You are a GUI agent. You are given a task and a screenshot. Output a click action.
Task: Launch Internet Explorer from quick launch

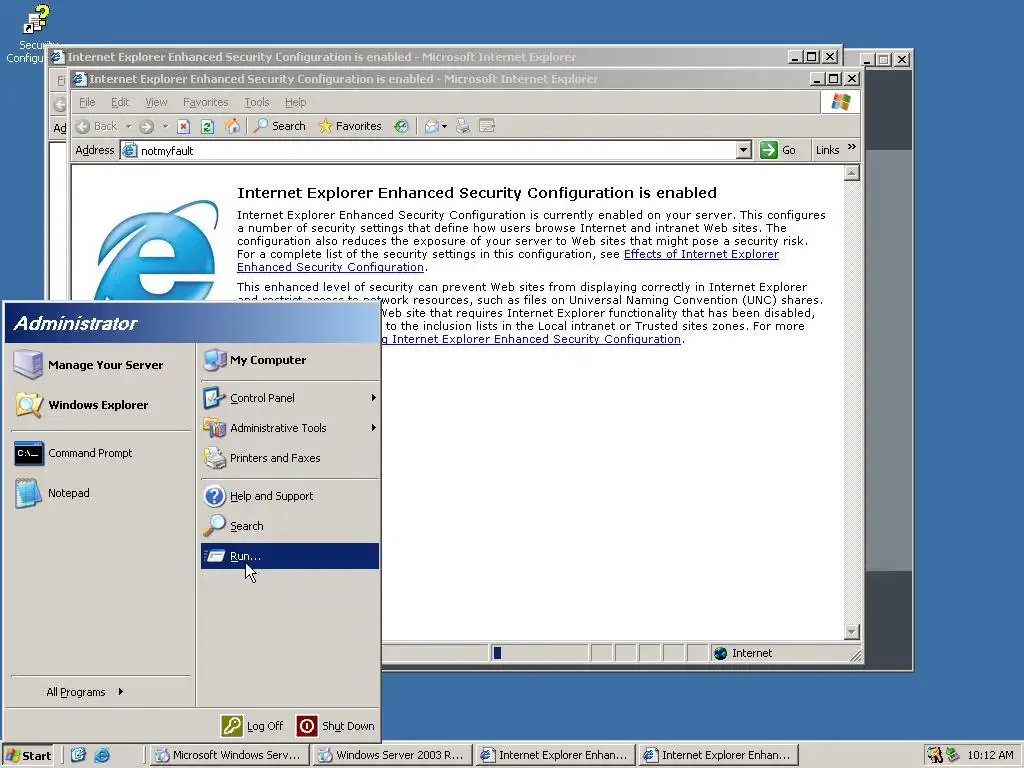pyautogui.click(x=102, y=755)
